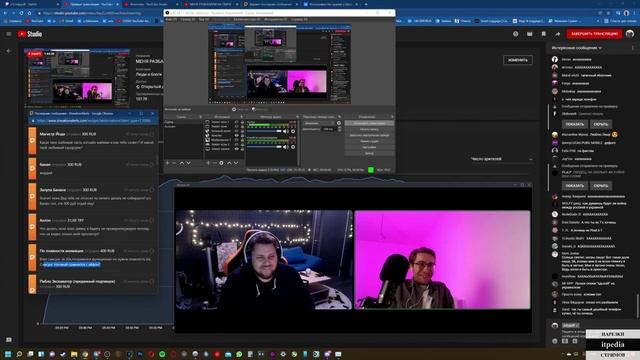Add a new scene in OBS Scenes panel

[167, 163]
